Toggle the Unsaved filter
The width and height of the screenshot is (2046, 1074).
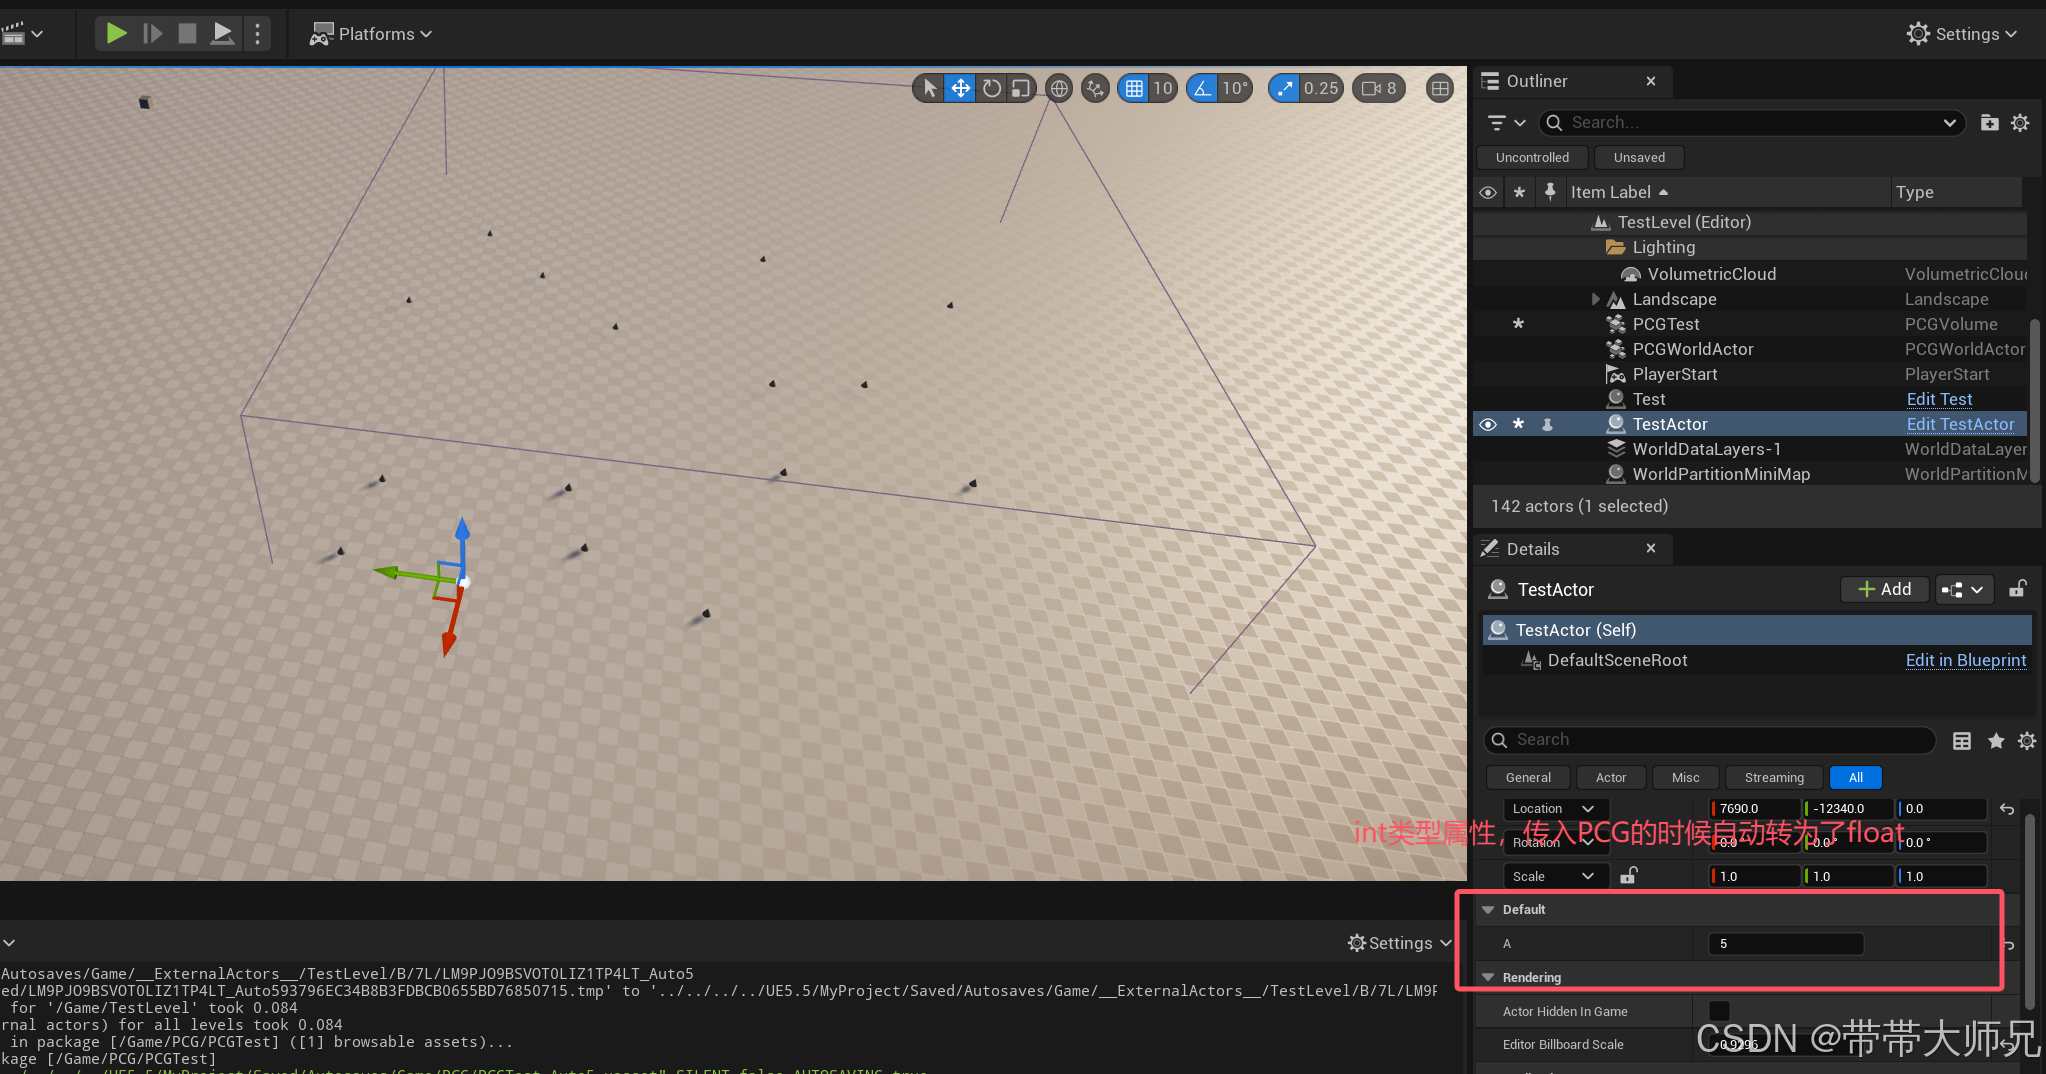(1639, 157)
